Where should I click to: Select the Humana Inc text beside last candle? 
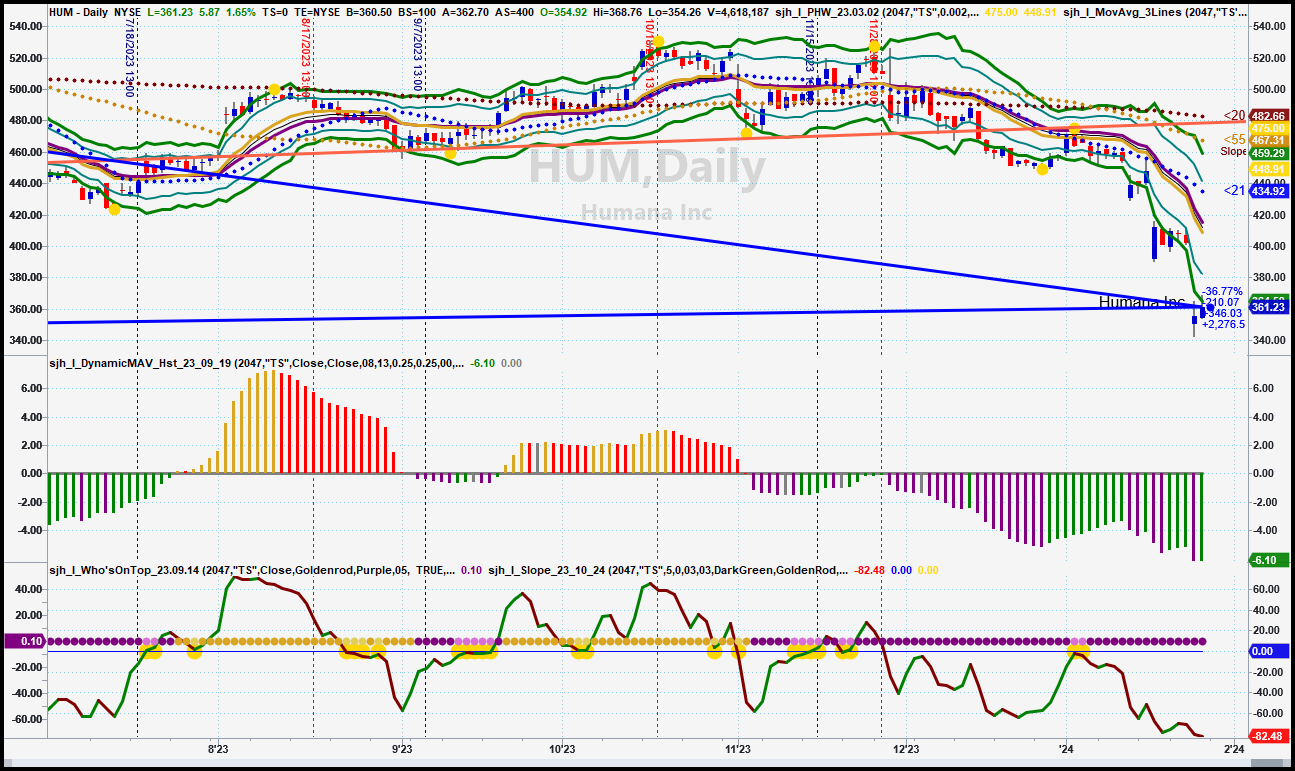1141,302
